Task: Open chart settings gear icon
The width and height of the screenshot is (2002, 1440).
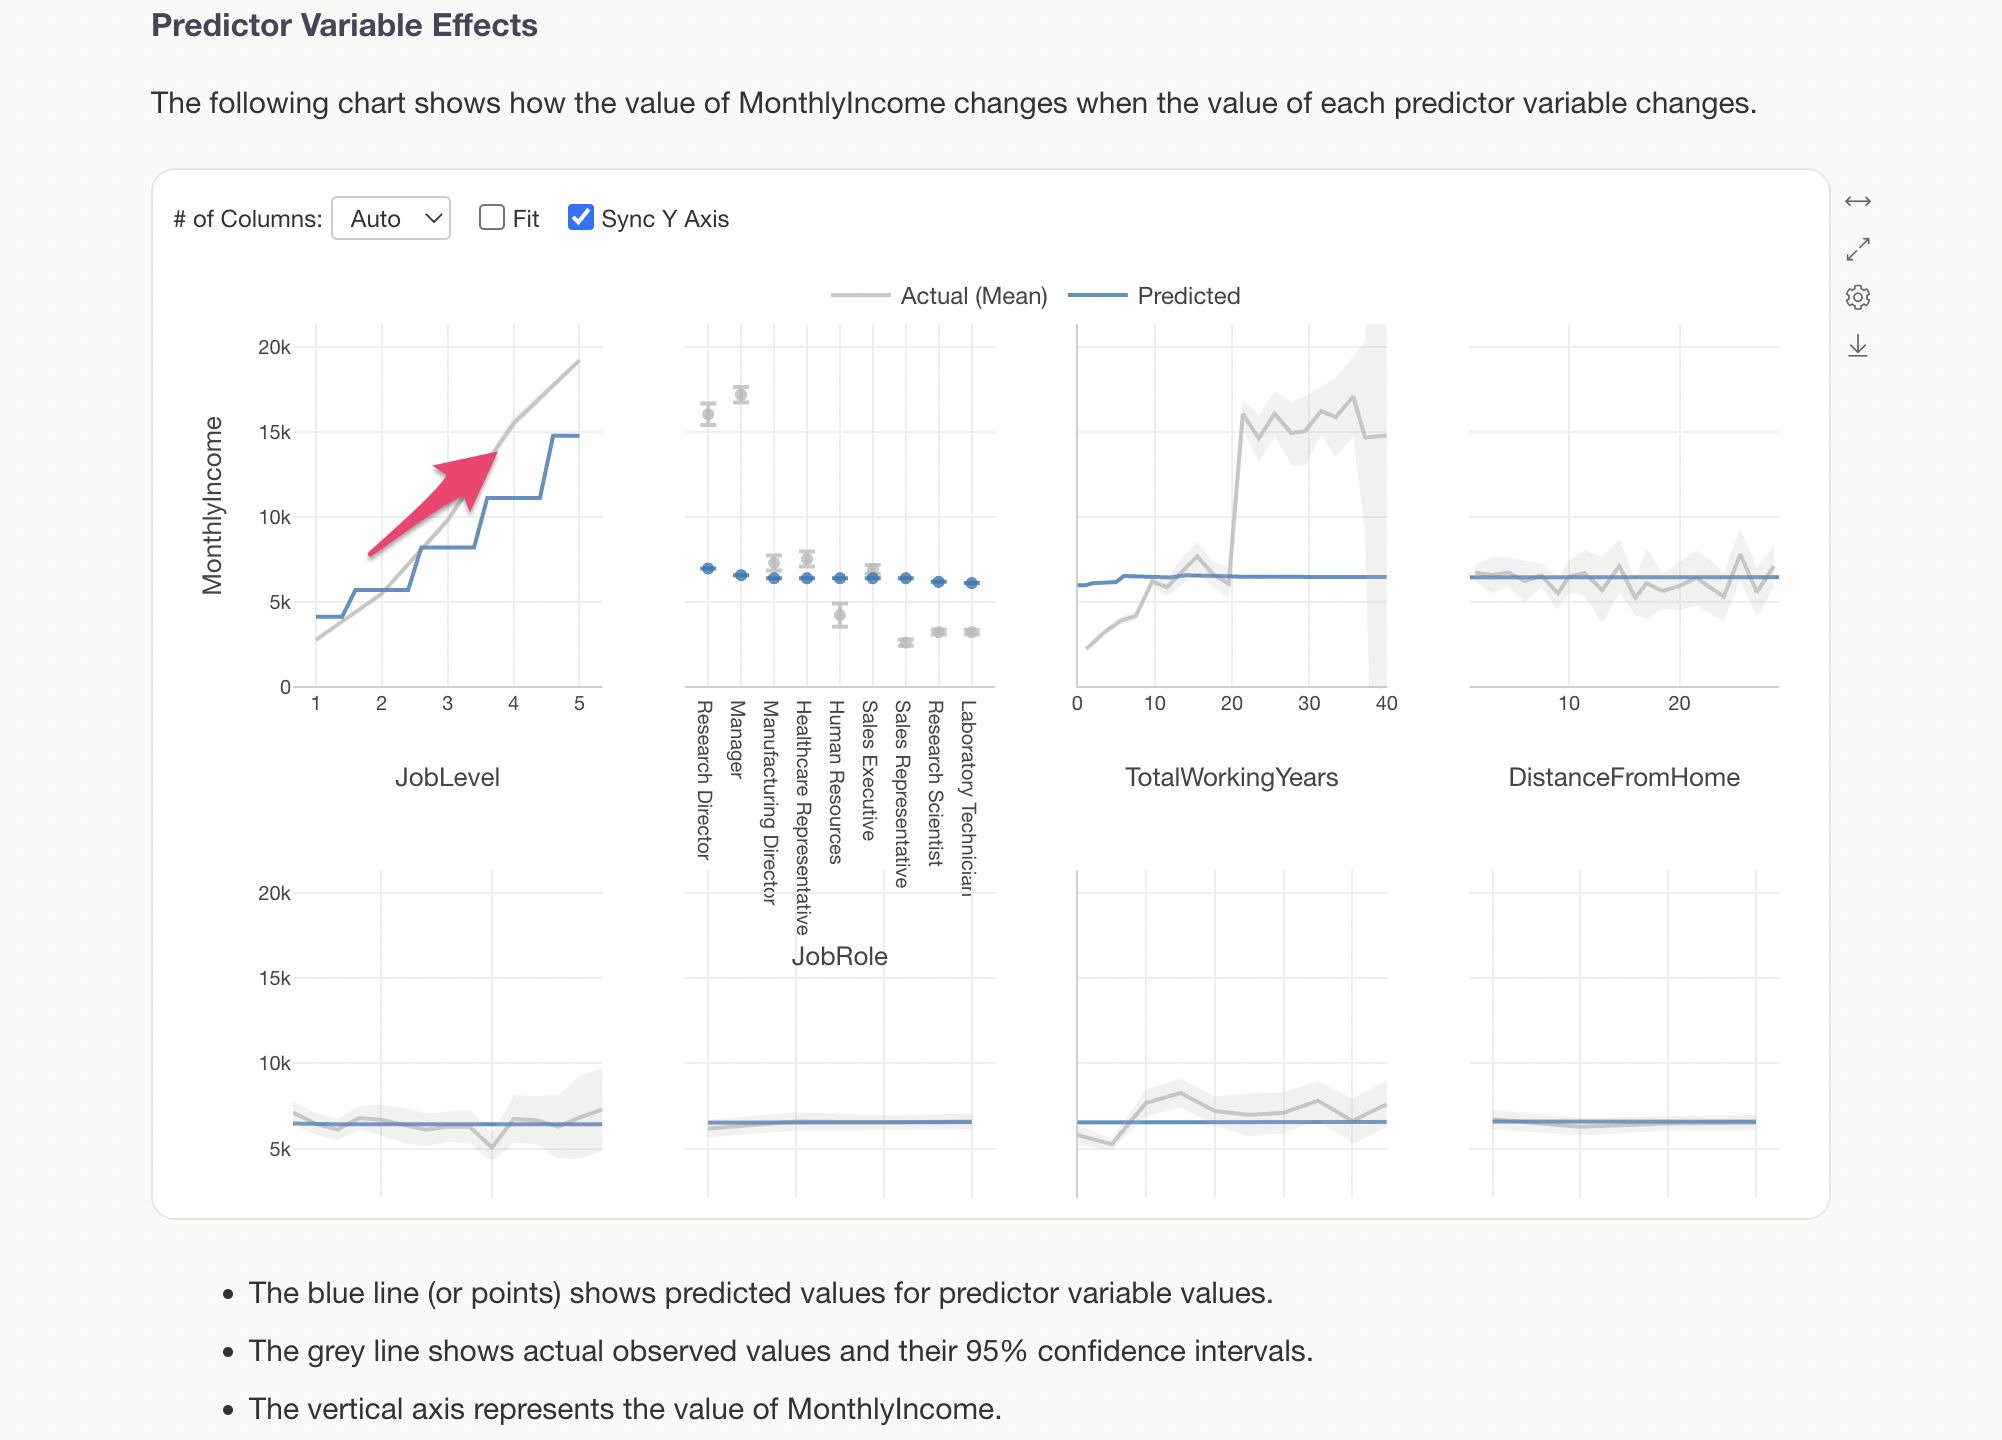Action: (x=1857, y=297)
